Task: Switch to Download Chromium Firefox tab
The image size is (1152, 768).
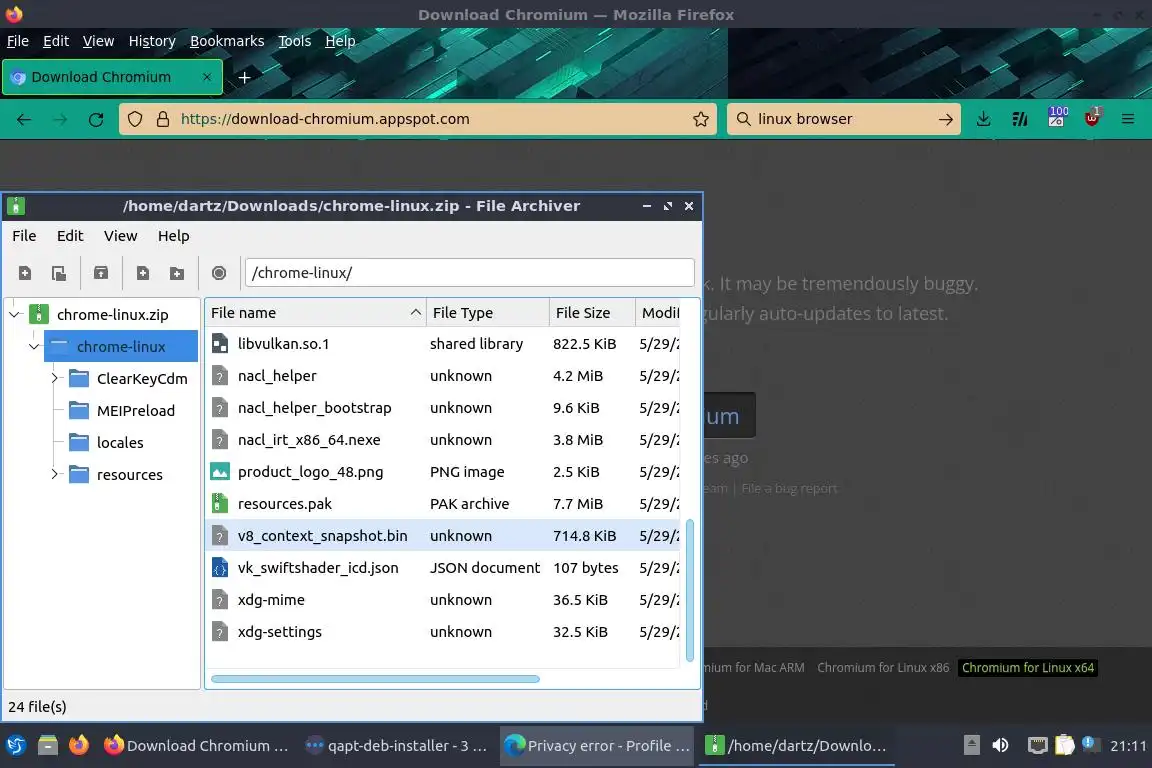Action: click(x=112, y=77)
